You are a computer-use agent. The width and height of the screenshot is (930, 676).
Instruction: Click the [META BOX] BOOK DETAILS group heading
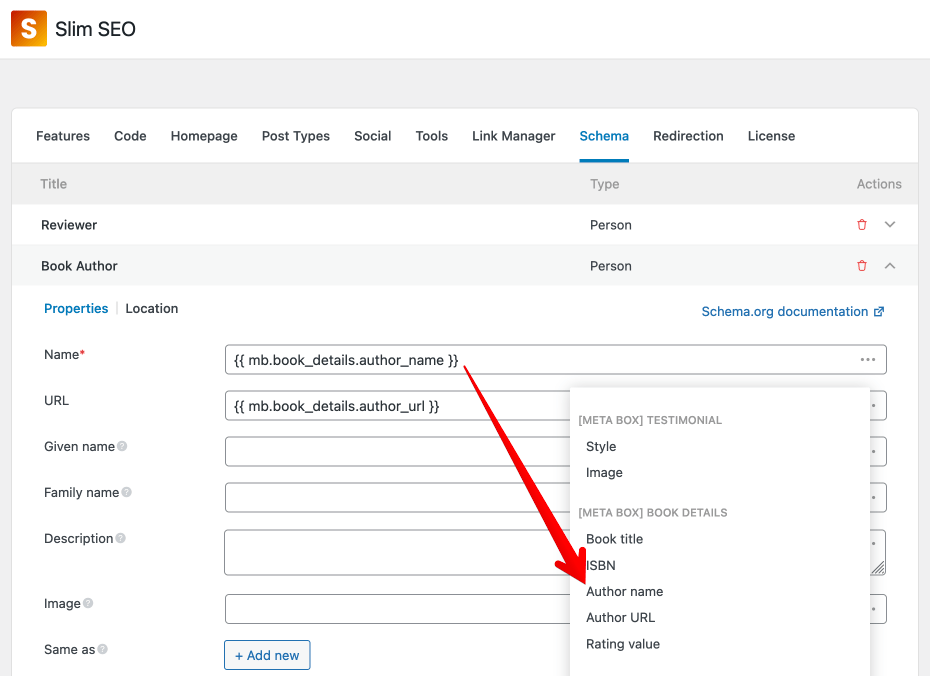(x=653, y=512)
